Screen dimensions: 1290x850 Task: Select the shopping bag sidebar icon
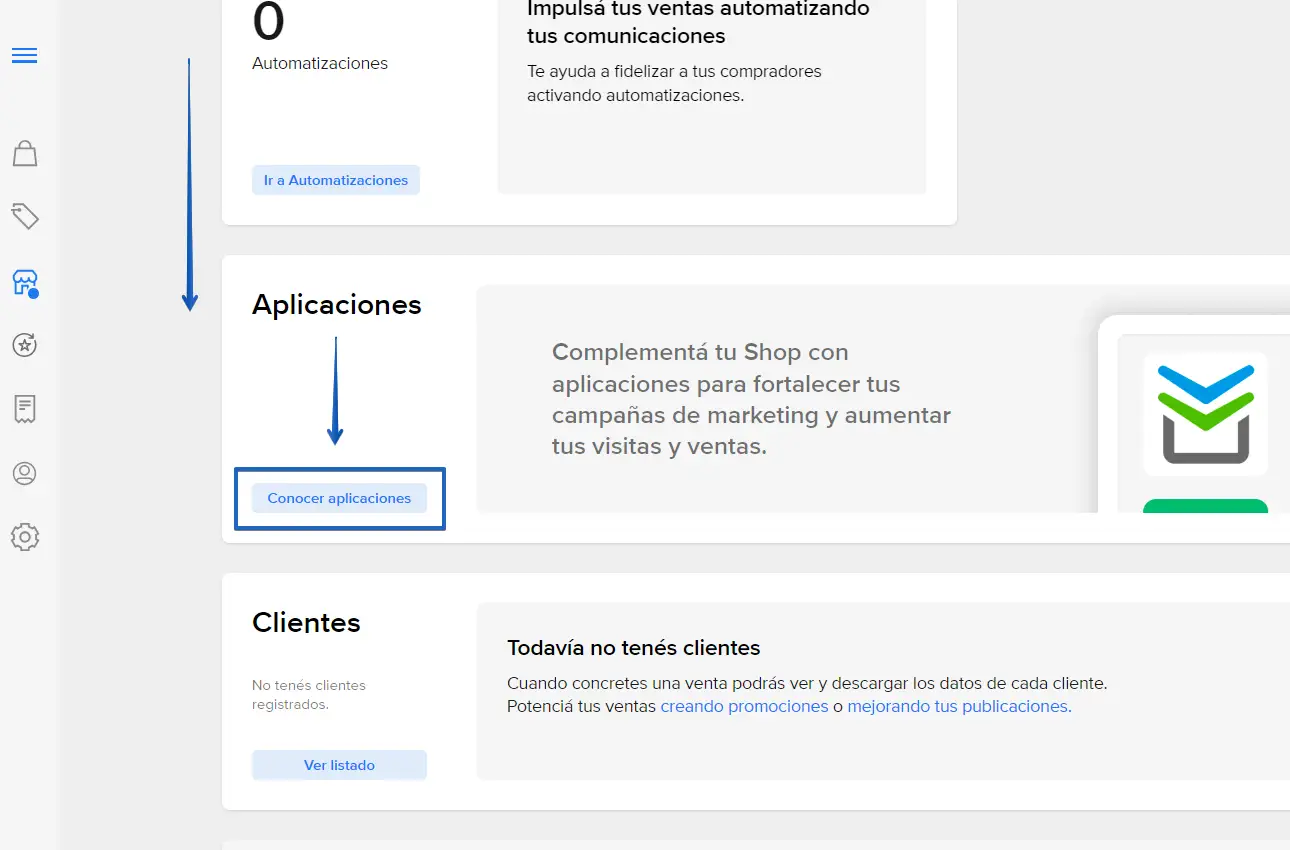click(x=25, y=153)
